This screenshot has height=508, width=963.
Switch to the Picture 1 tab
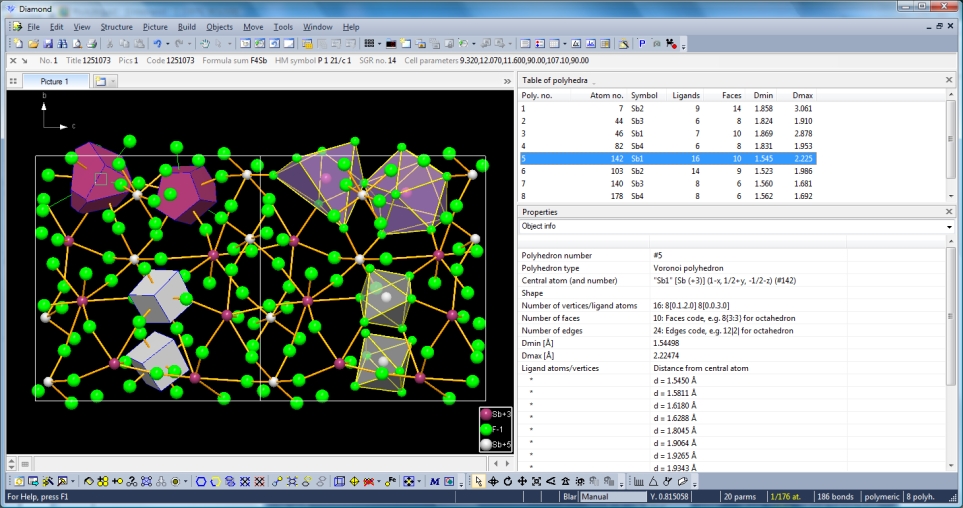pyautogui.click(x=54, y=81)
